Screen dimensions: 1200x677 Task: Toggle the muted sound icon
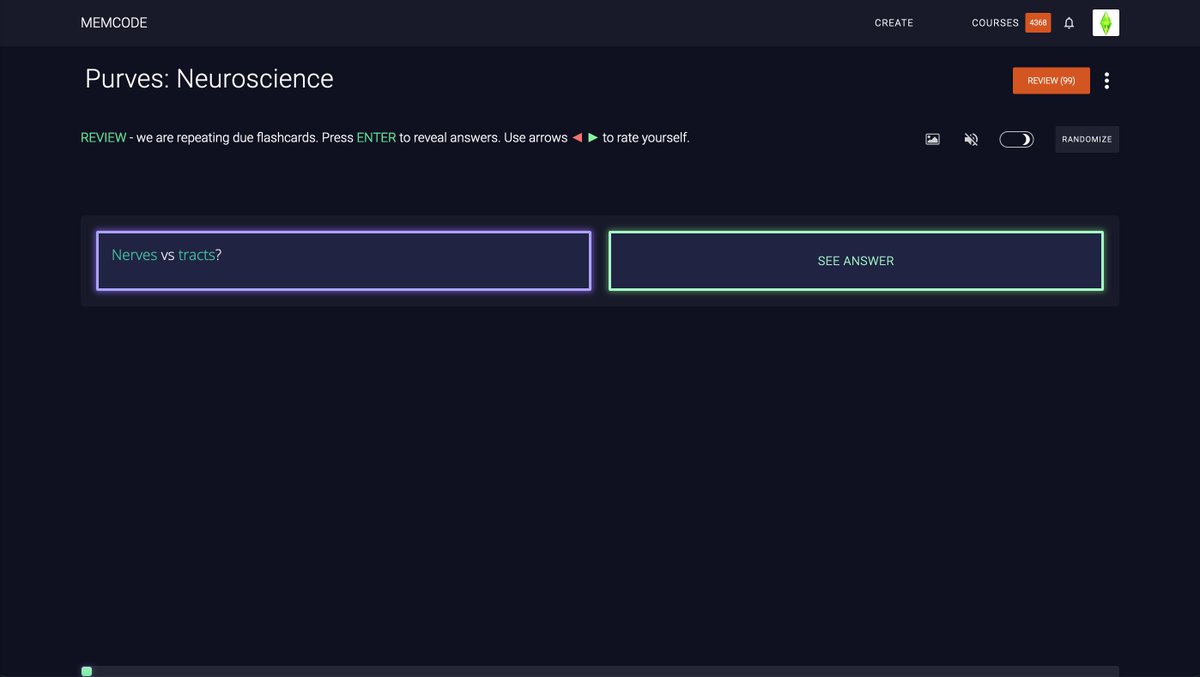click(971, 139)
